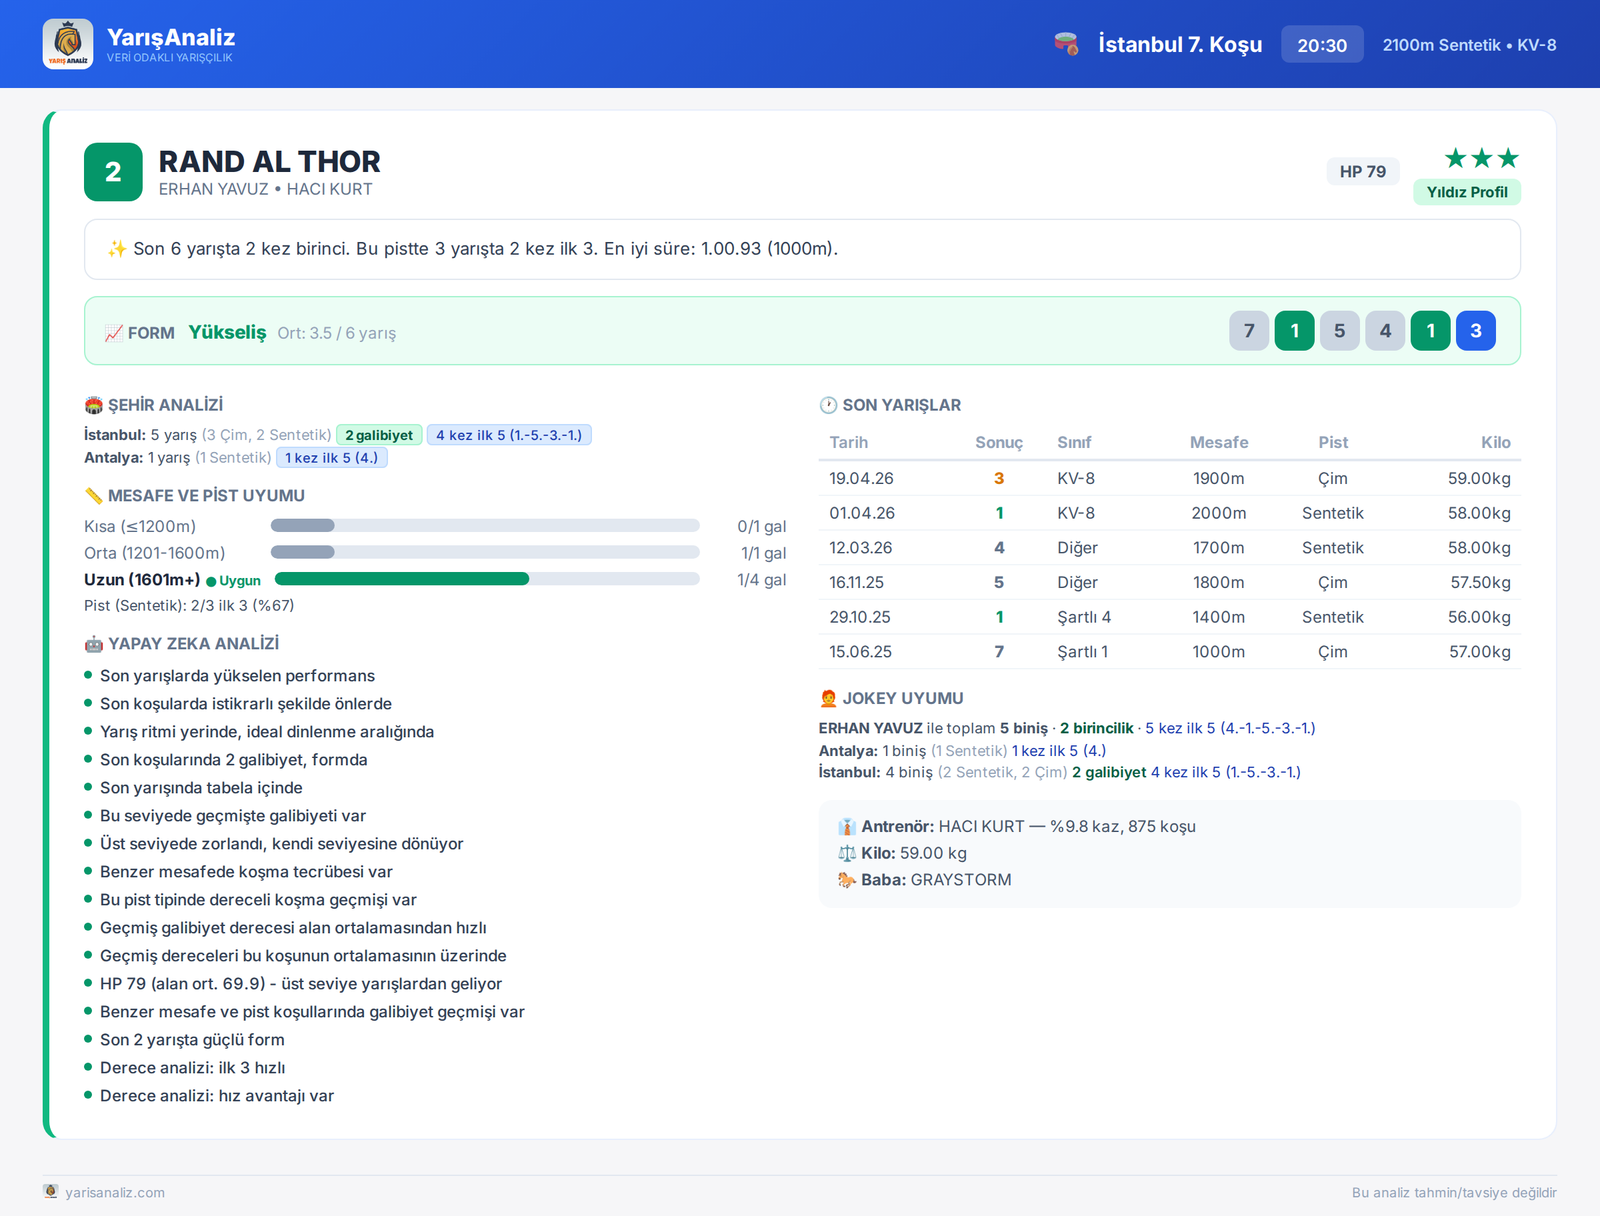
Task: Click the 2100m Sentetik • KV-8 info
Action: (x=1469, y=45)
